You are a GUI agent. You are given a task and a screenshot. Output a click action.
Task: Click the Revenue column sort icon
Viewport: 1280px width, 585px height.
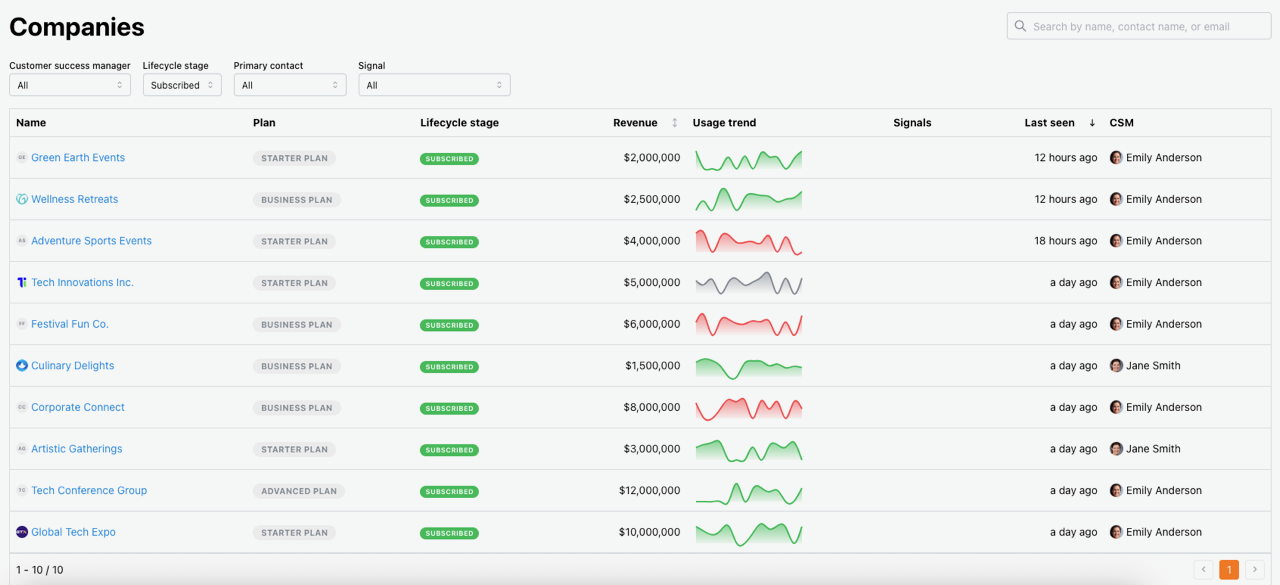point(674,123)
